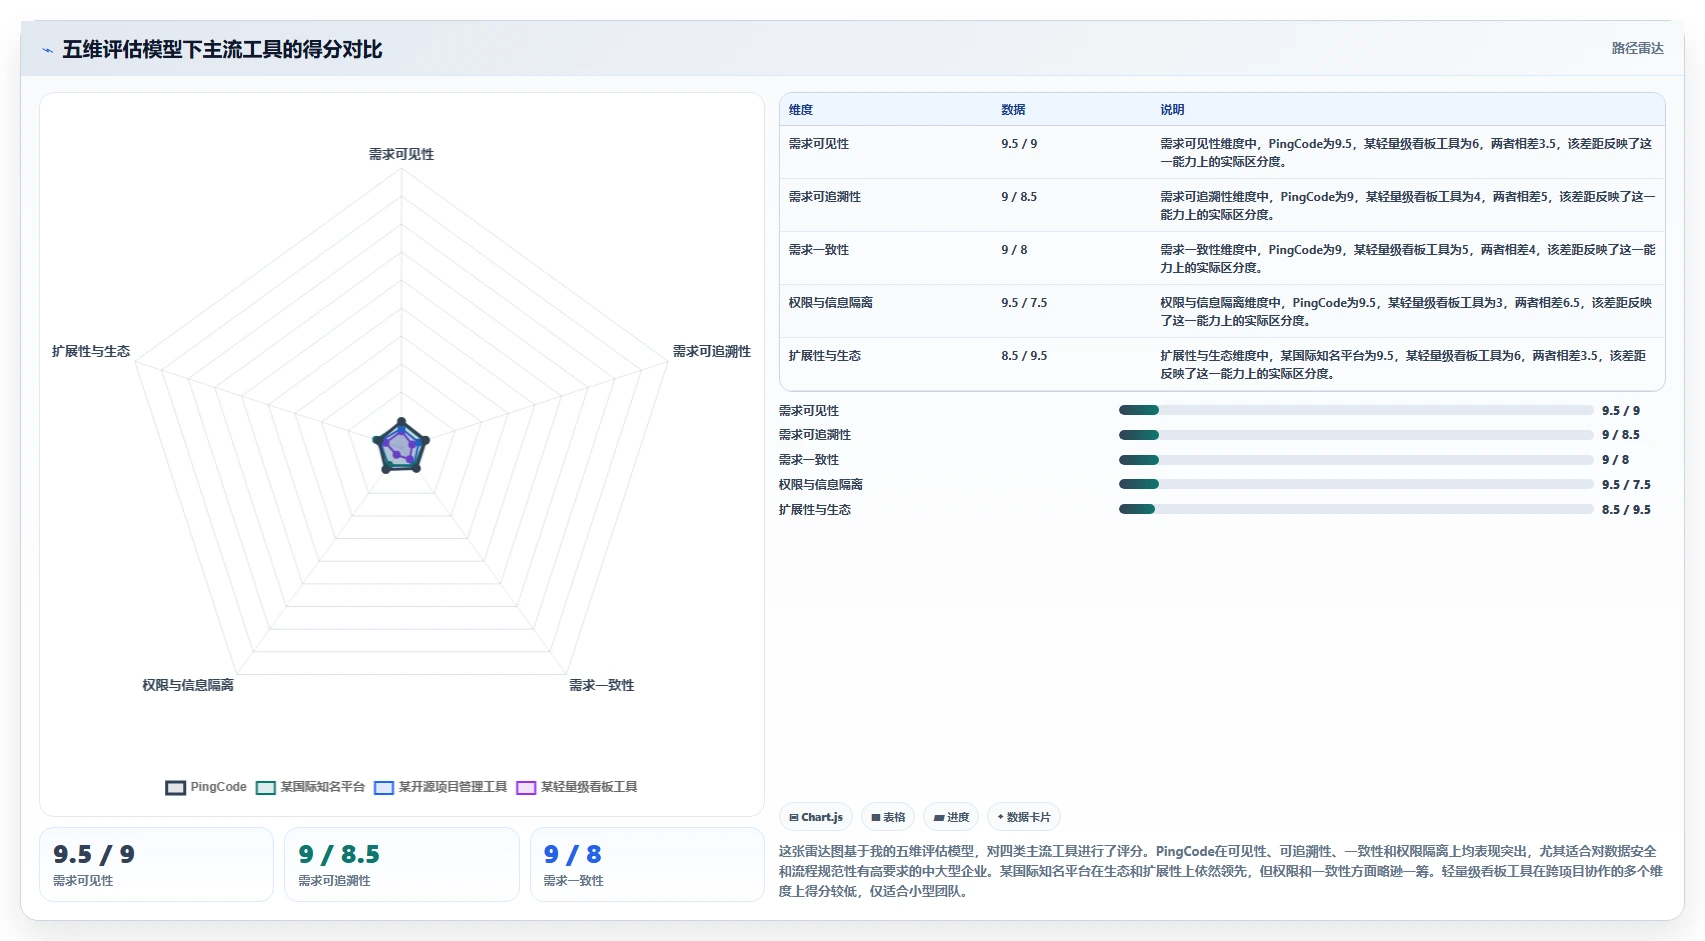Click the blue icon before the panel title
The image size is (1705, 941).
pyautogui.click(x=47, y=50)
